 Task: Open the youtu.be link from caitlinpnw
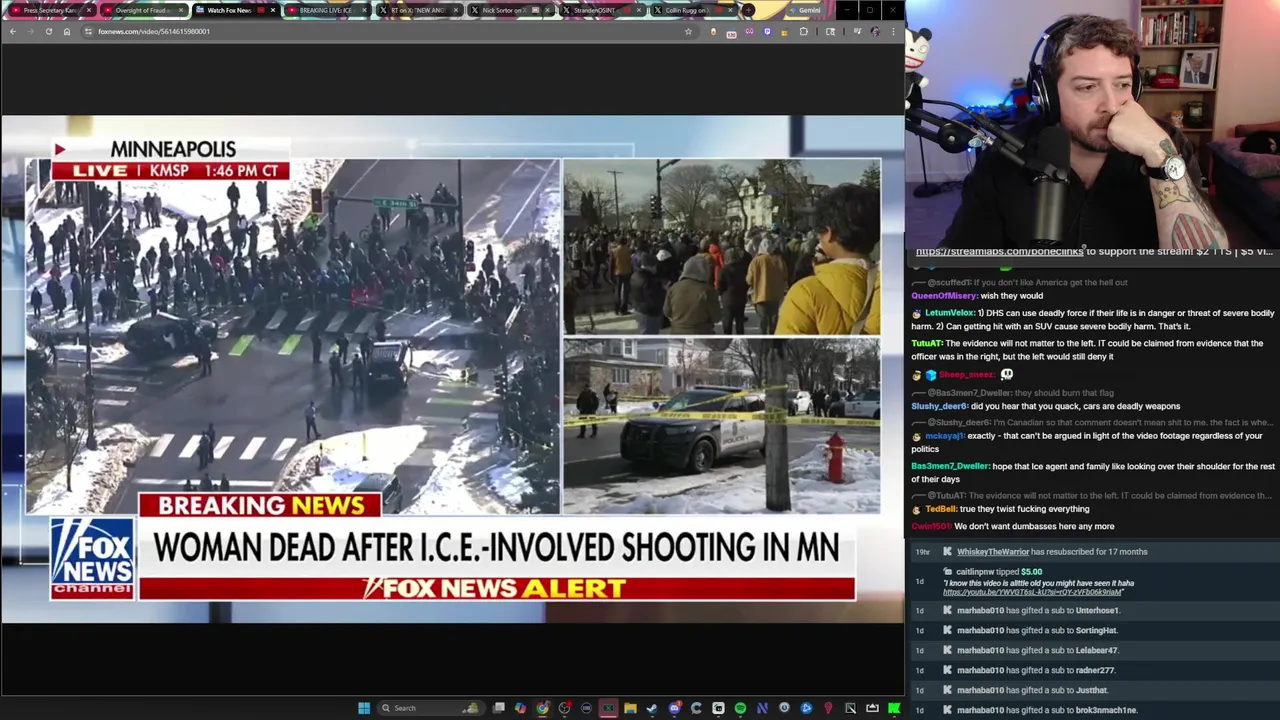click(x=1032, y=592)
